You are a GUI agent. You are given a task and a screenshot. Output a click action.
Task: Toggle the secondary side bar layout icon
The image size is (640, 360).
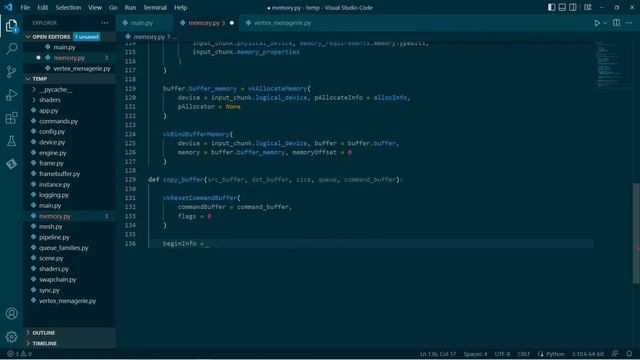coord(573,7)
